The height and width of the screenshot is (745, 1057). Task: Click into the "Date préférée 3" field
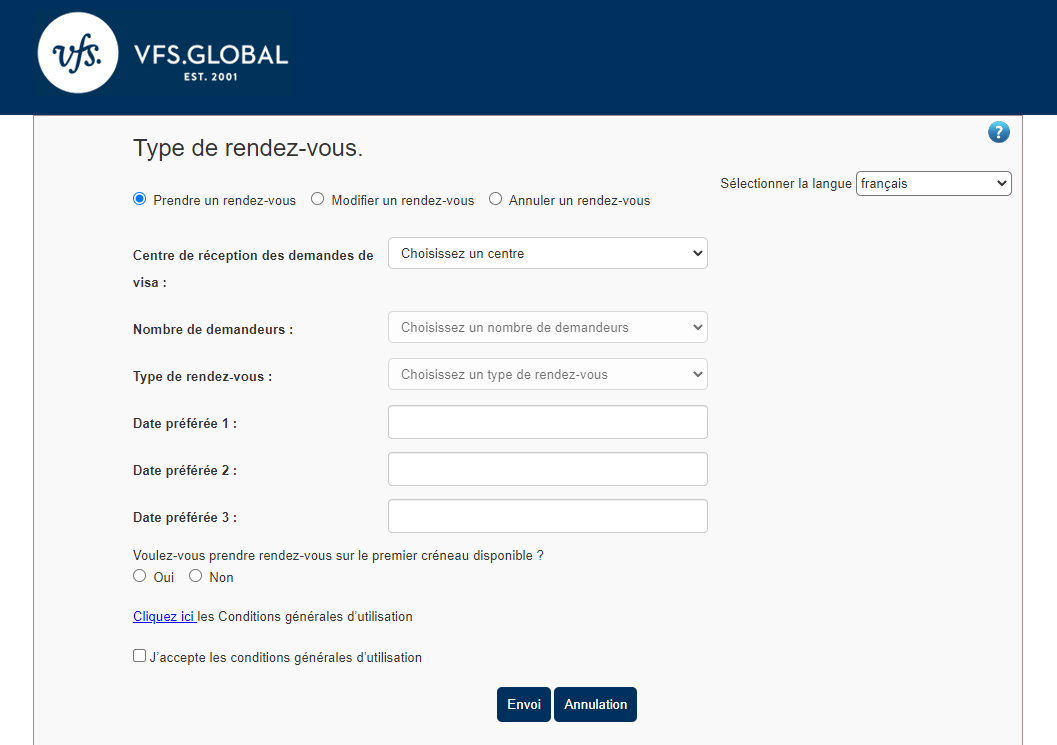pyautogui.click(x=547, y=516)
